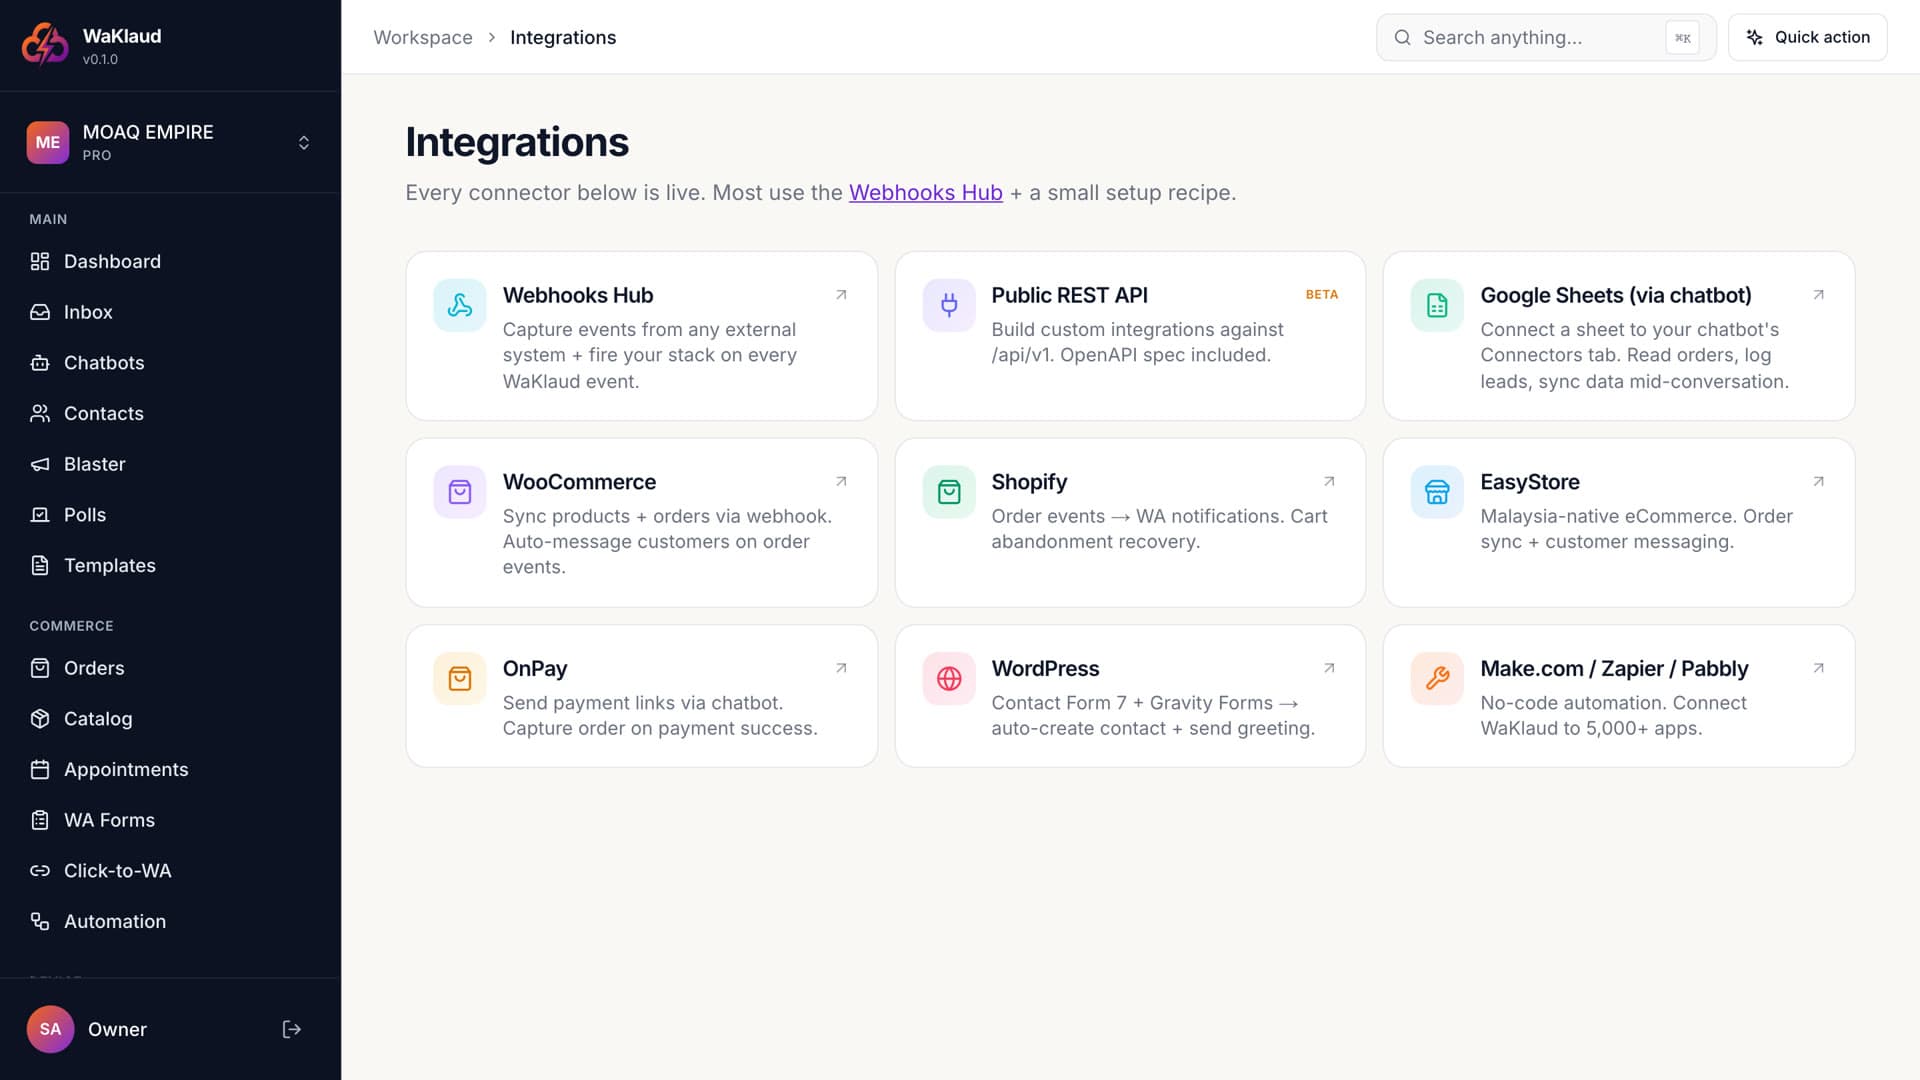
Task: Click the Google Sheets (via chatbot) title
Action: (x=1616, y=295)
